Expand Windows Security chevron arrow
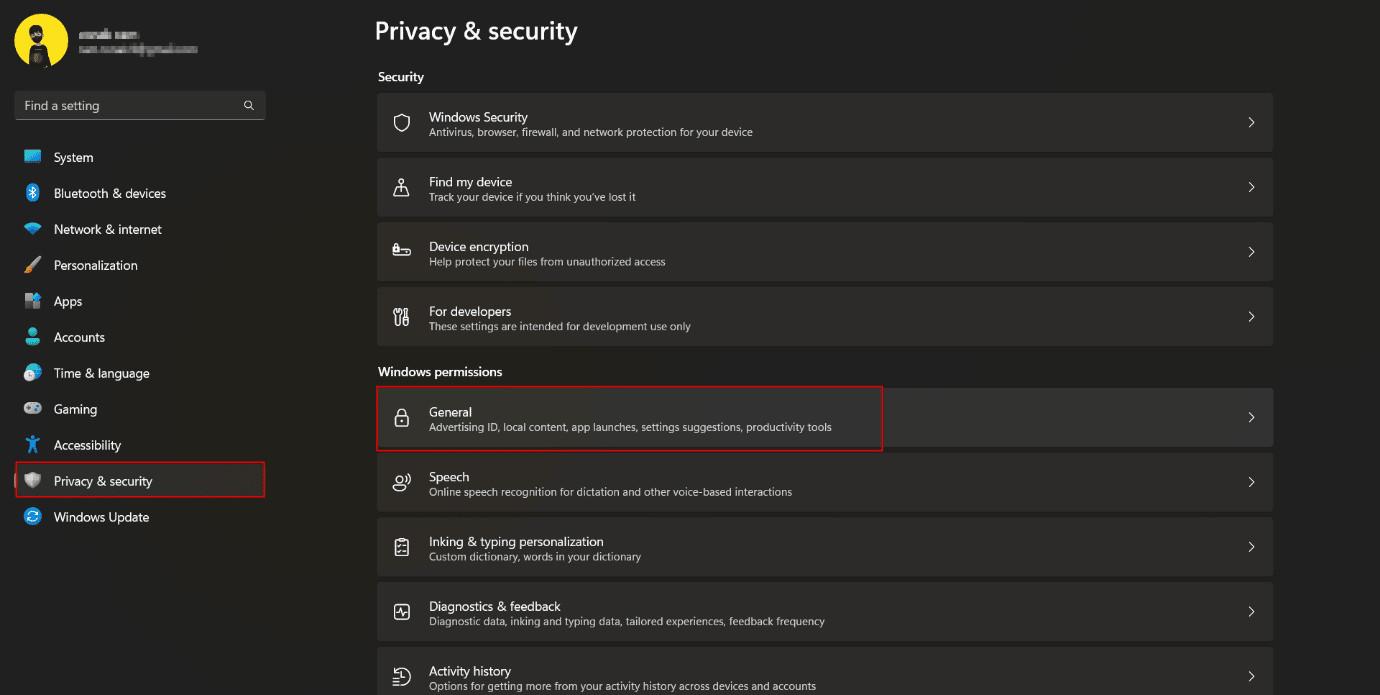Image resolution: width=1380 pixels, height=695 pixels. (1251, 122)
